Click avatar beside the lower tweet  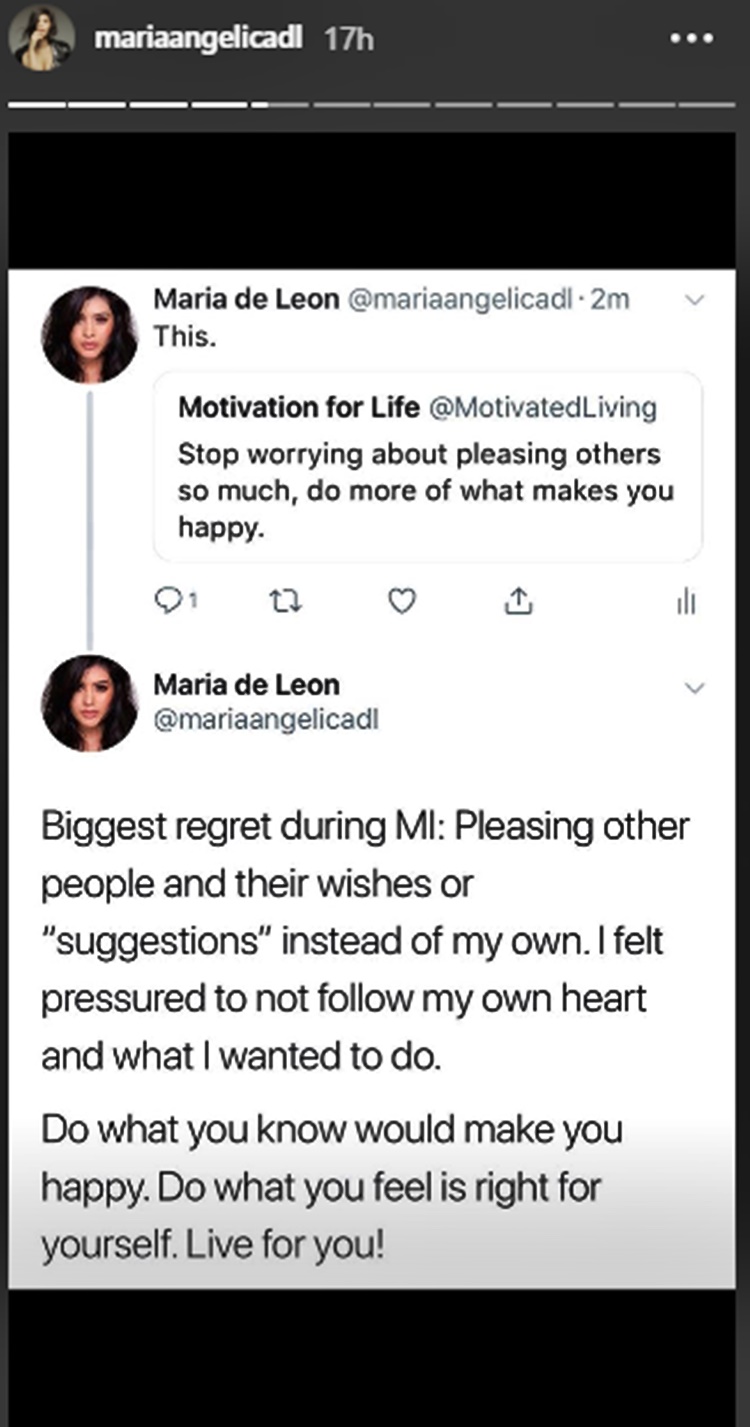tap(90, 702)
